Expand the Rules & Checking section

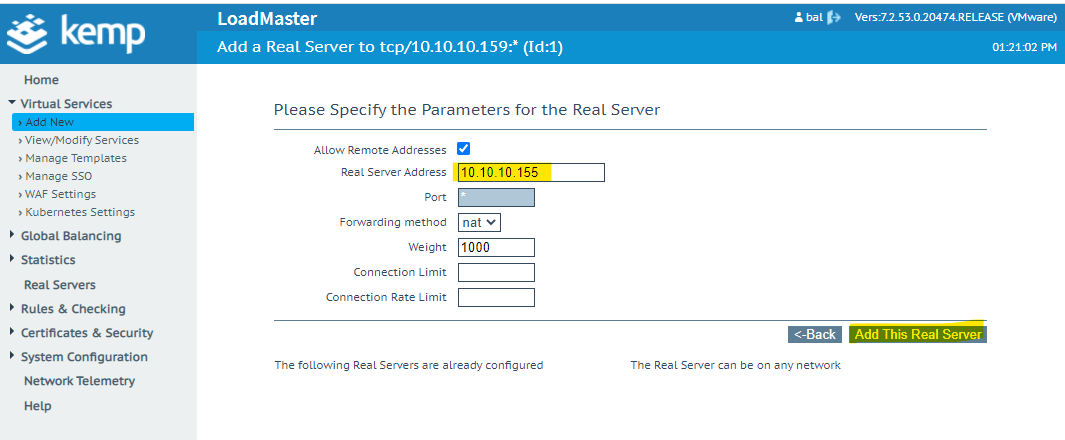pos(12,308)
